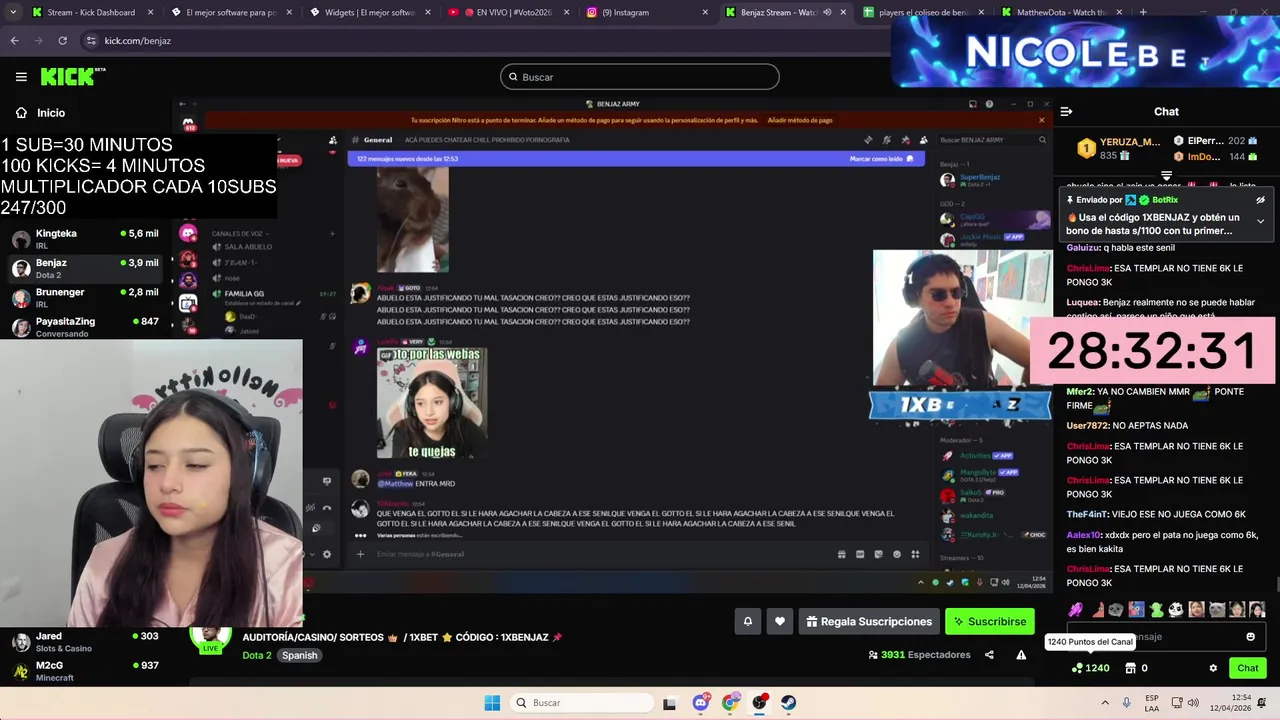Switch to (9) Instagram tab
The image size is (1280, 720).
(x=646, y=12)
